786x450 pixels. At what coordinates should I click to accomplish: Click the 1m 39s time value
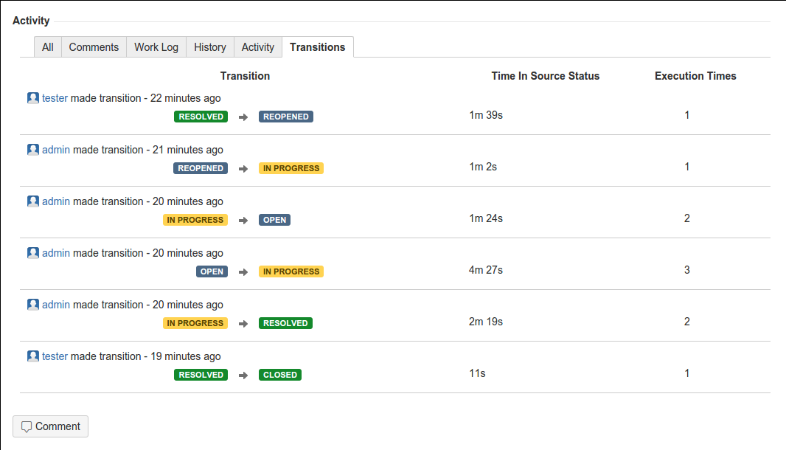tap(486, 115)
